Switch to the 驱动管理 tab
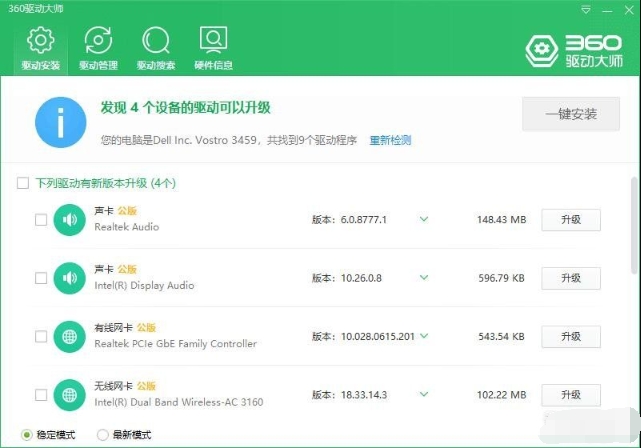 (98, 48)
